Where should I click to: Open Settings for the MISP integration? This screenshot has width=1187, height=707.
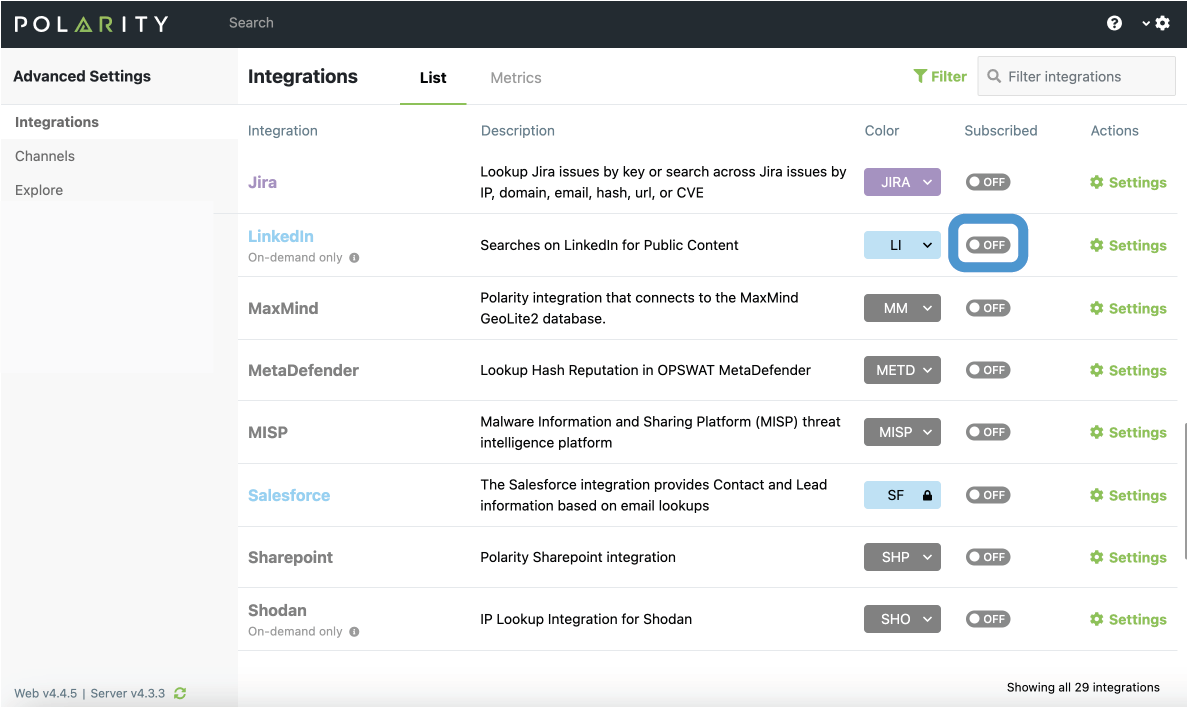click(1127, 433)
